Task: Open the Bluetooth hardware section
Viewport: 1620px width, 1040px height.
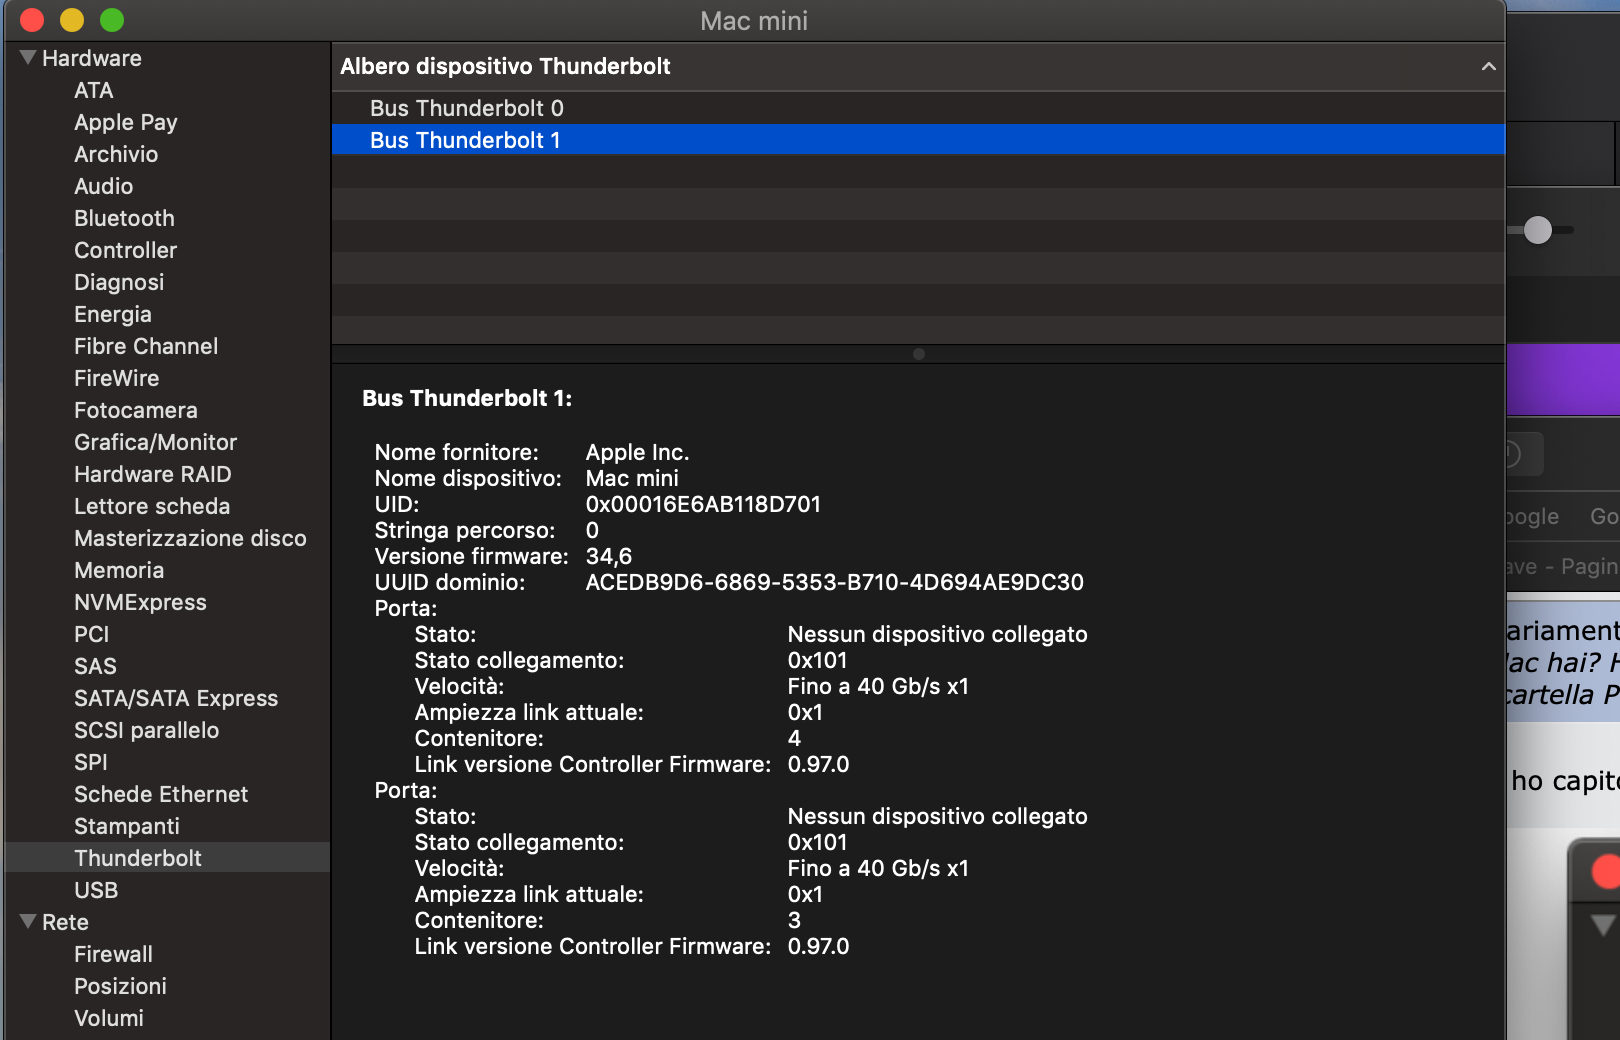Action: tap(124, 218)
